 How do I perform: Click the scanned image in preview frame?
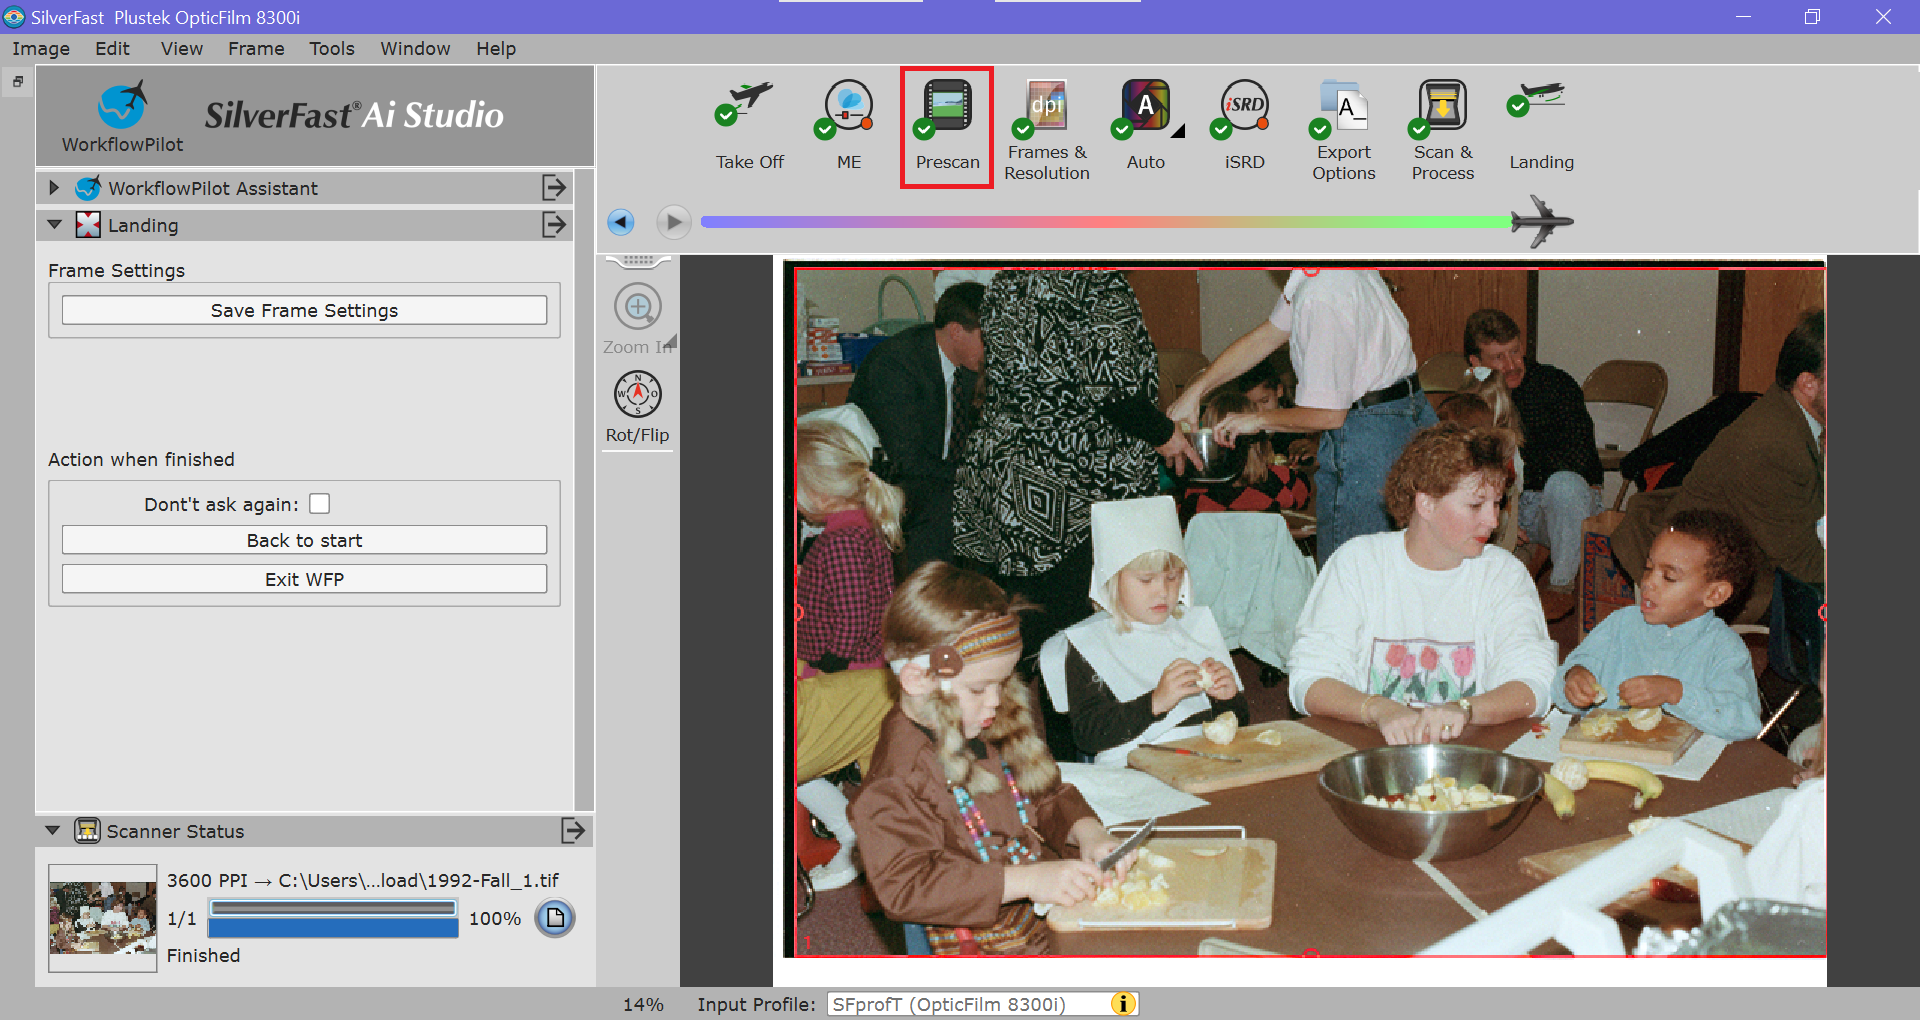point(1310,612)
